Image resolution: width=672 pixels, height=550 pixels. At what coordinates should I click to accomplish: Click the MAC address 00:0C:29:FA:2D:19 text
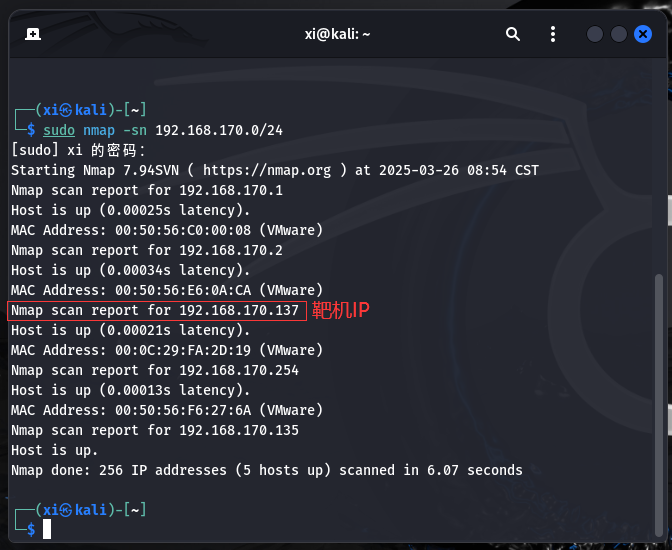(x=183, y=350)
